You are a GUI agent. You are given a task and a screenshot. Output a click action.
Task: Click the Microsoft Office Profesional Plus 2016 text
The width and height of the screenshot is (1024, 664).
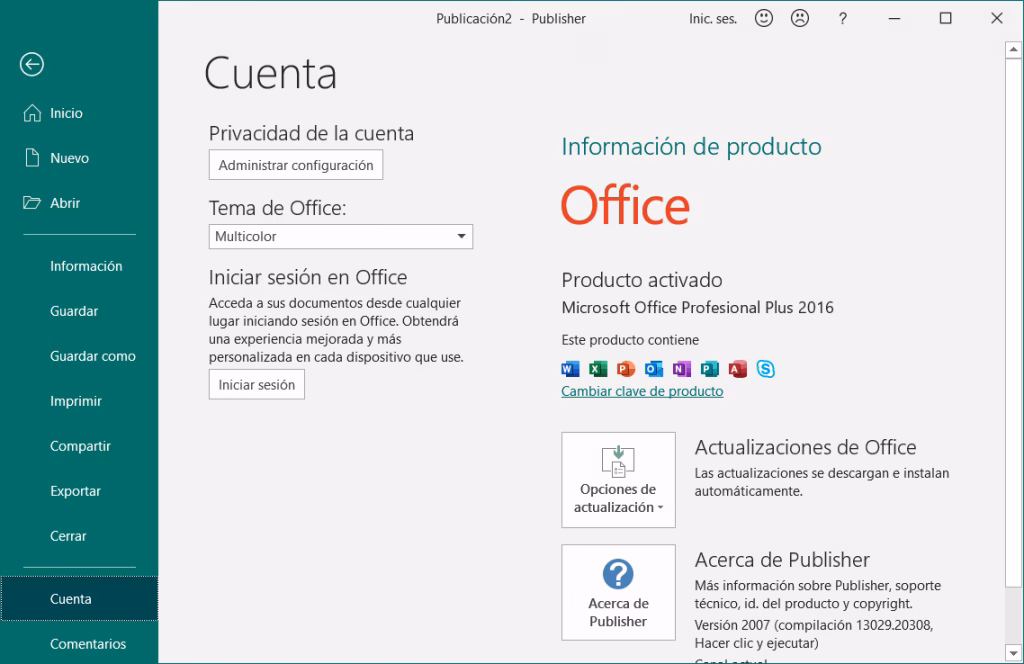coord(697,308)
